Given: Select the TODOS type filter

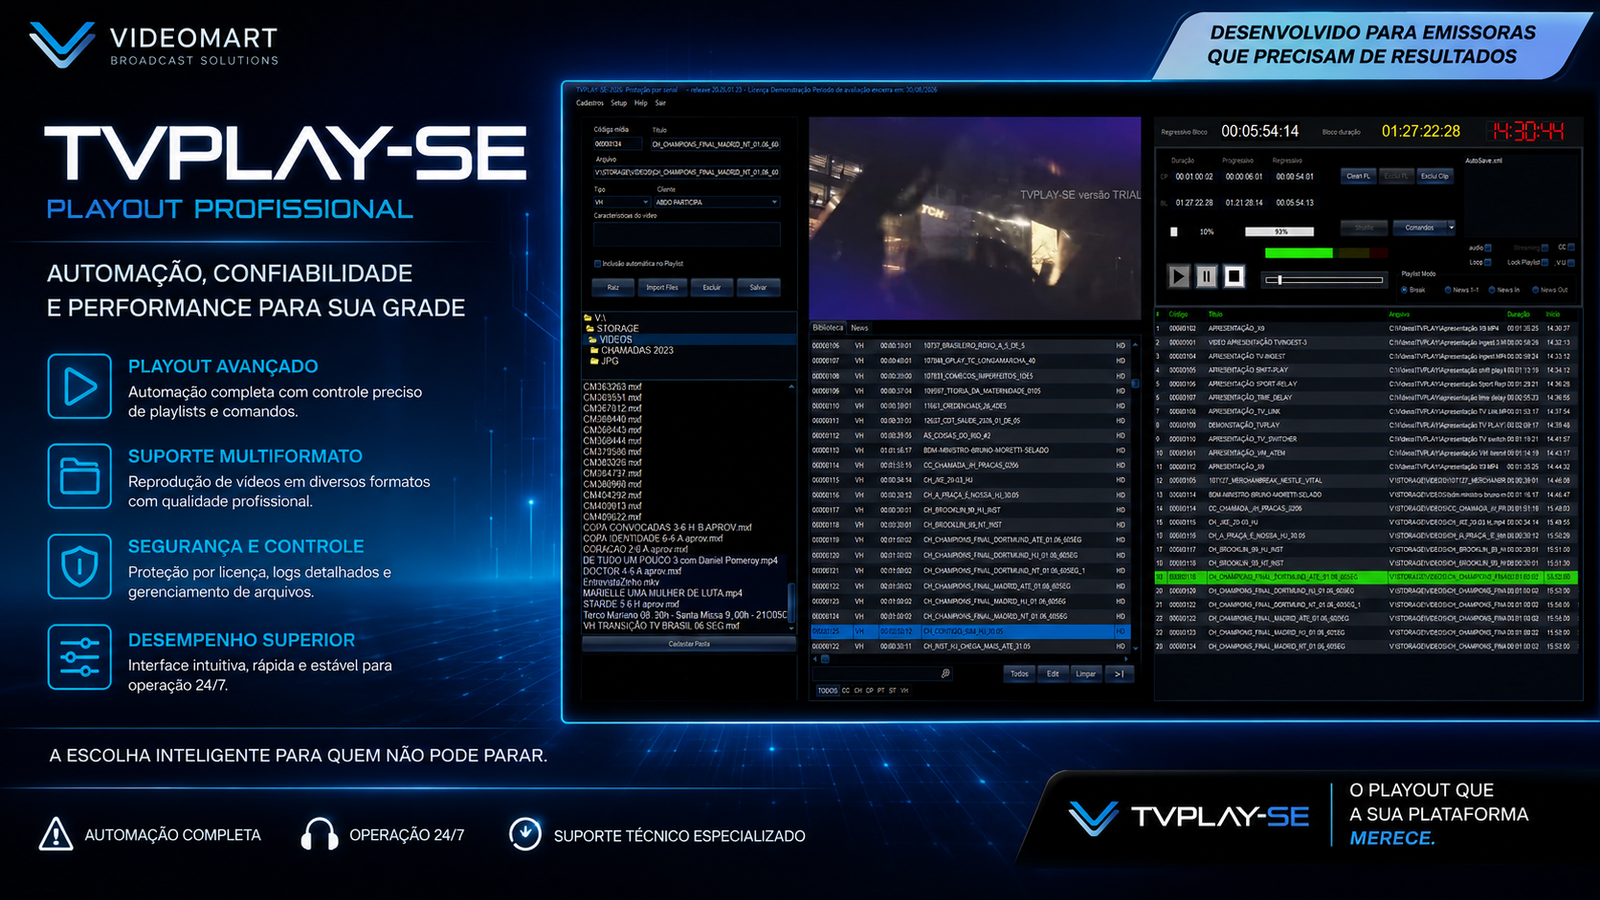Looking at the screenshot, I should click(828, 690).
